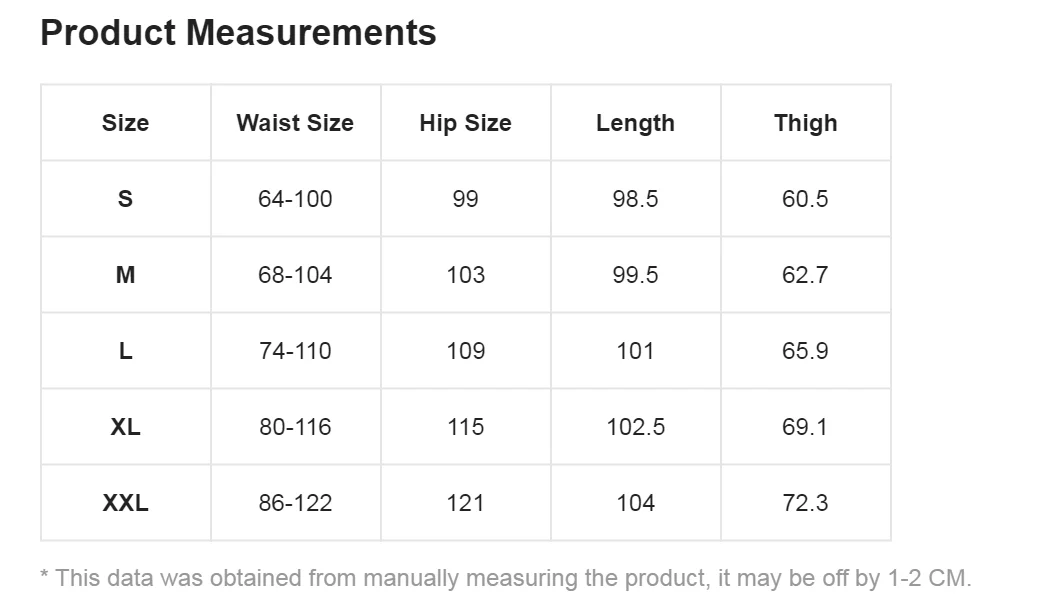Screen dimensions: 1054x607
Task: Select the XXL size row label
Action: pos(125,503)
